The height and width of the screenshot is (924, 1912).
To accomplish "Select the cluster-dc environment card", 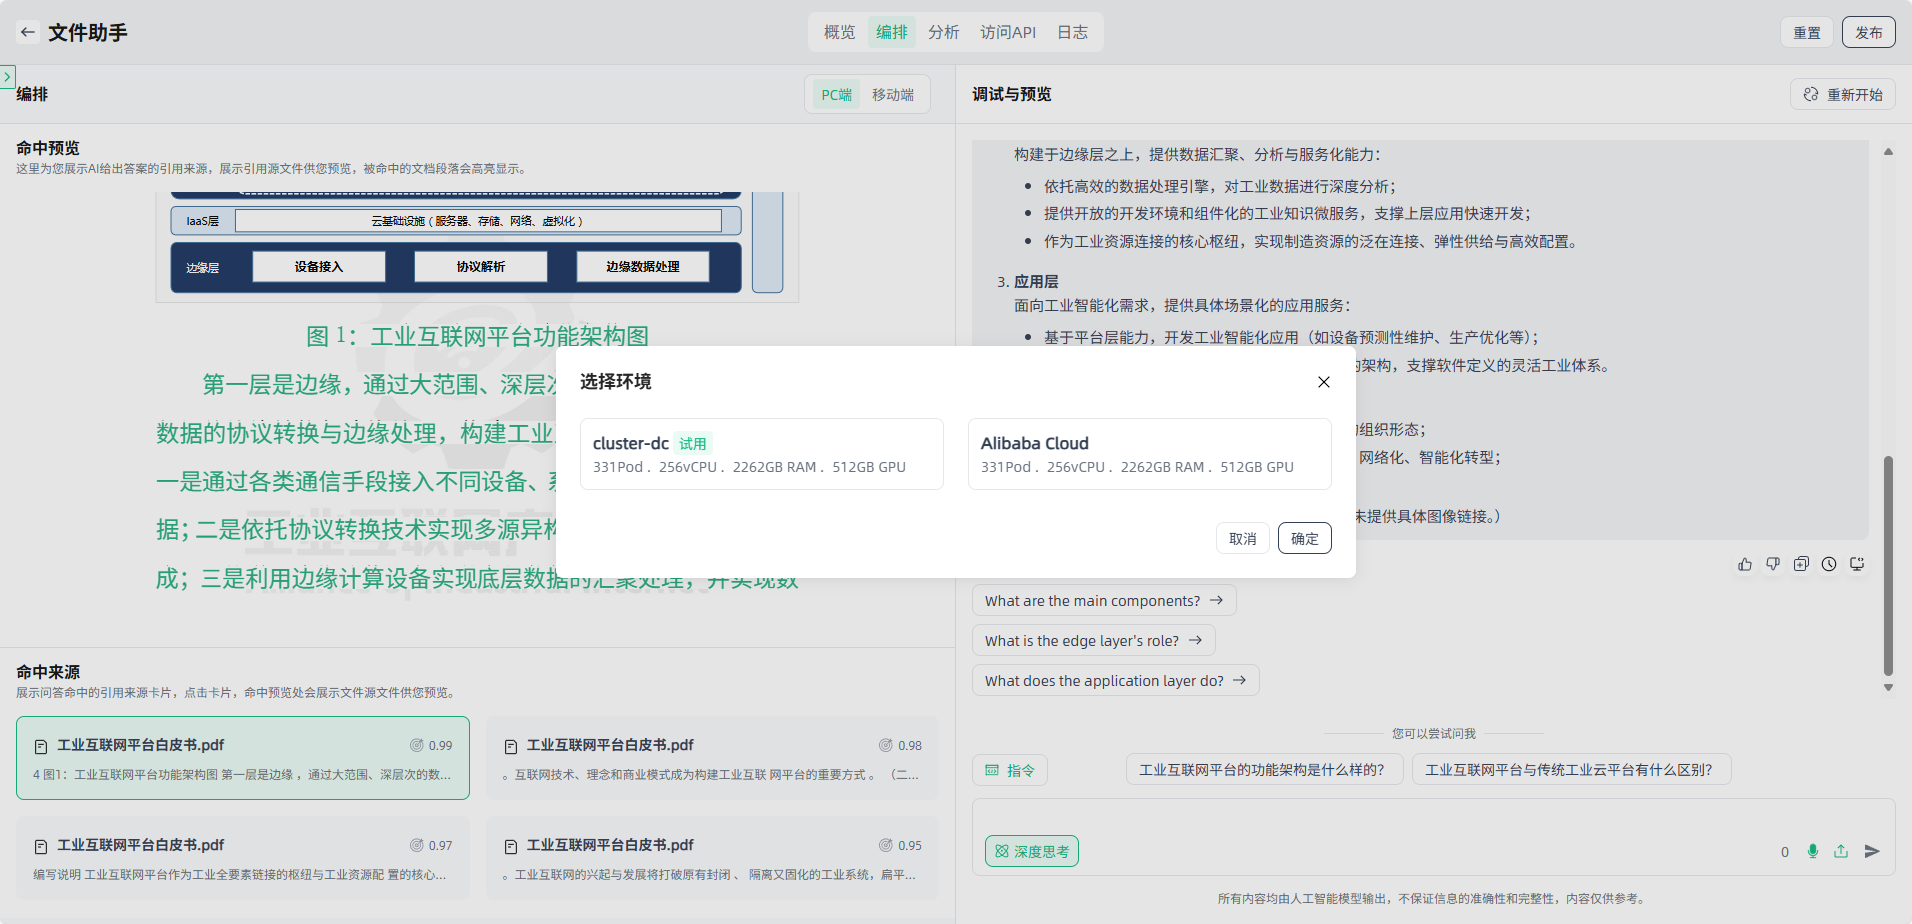I will (x=761, y=454).
